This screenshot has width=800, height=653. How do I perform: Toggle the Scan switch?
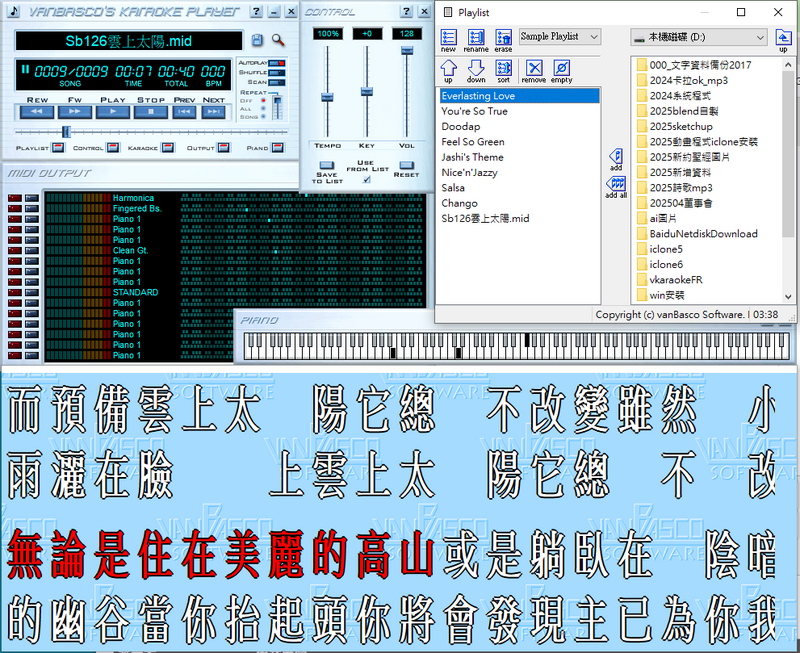coord(277,82)
